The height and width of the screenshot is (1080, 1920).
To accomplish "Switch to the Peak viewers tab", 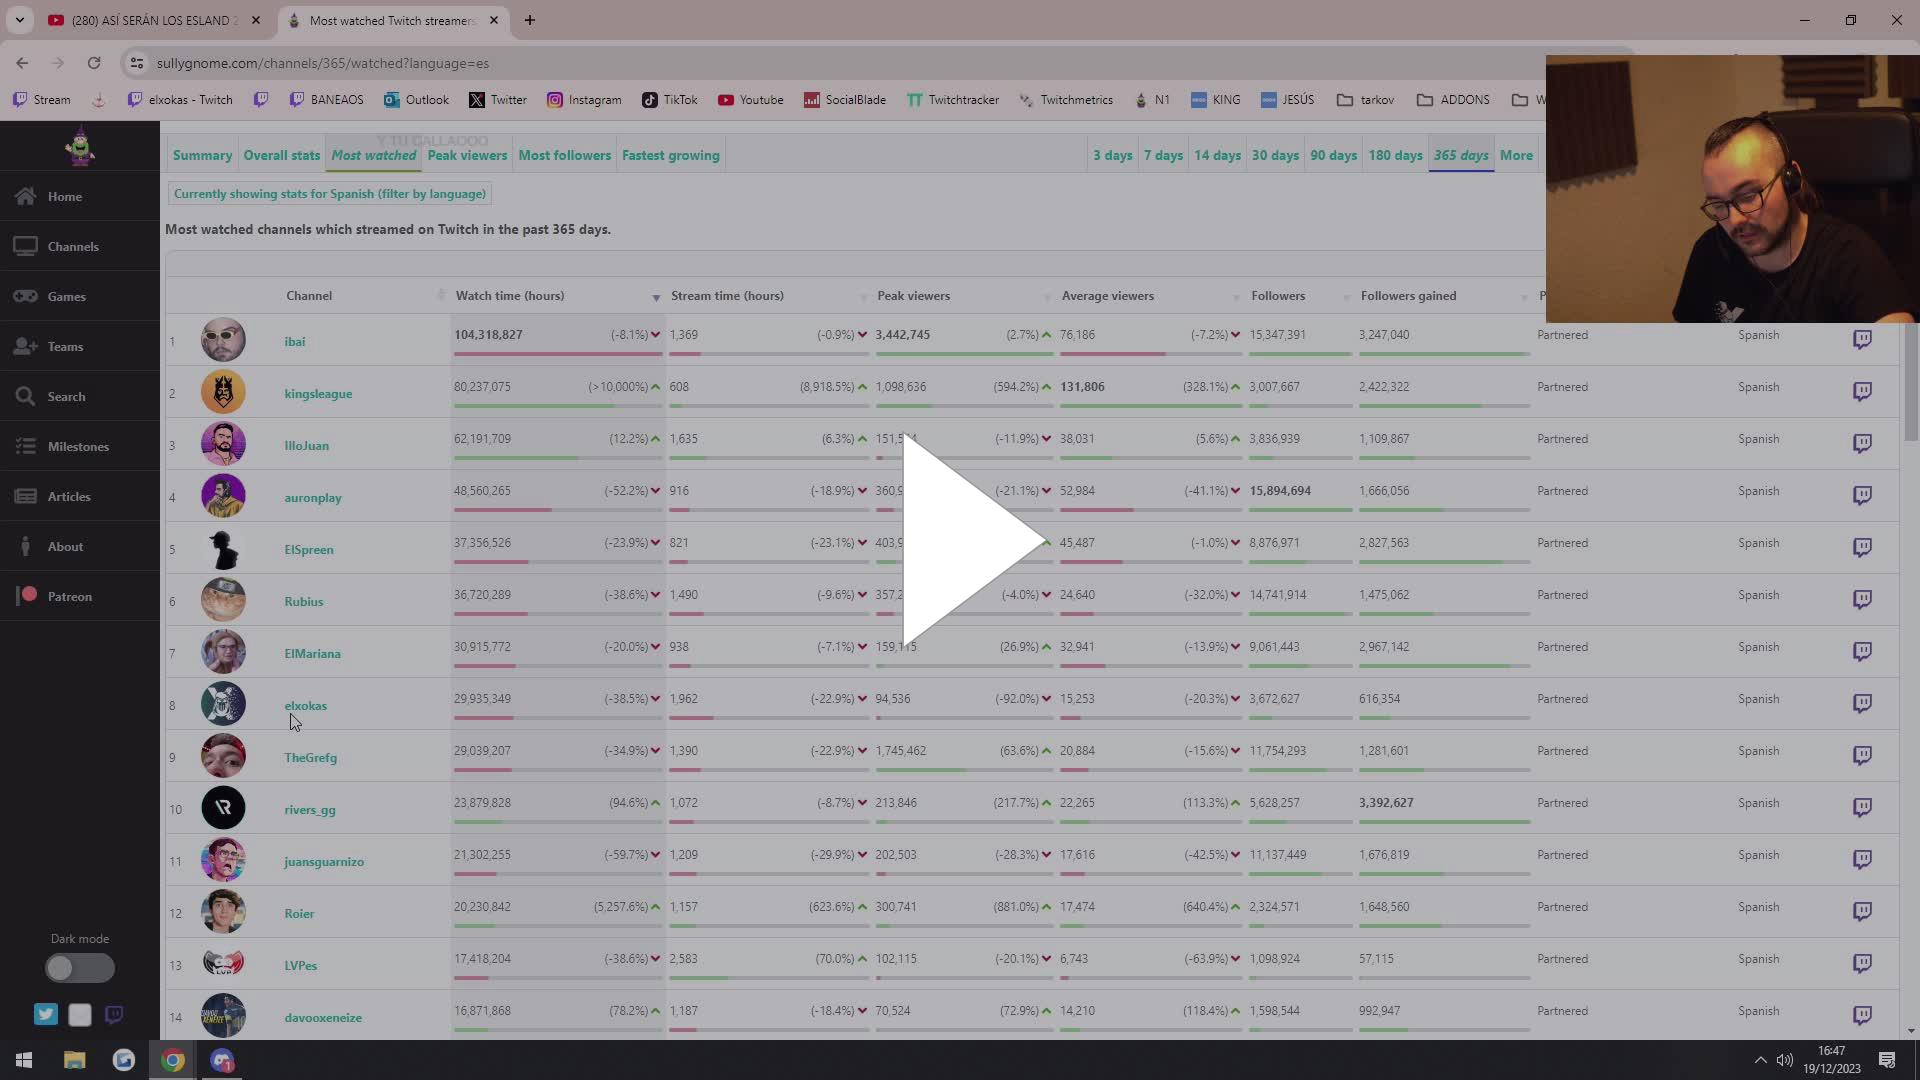I will coord(467,155).
